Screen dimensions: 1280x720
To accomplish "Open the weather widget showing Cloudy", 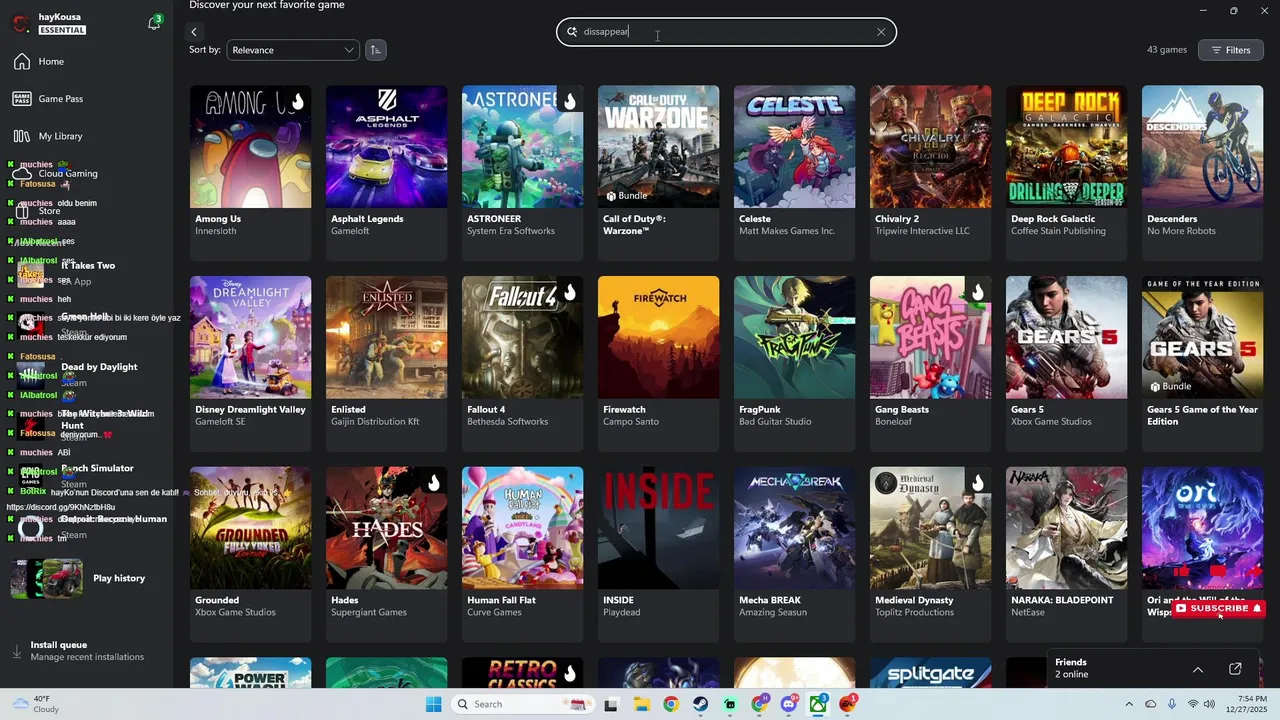I will point(35,704).
